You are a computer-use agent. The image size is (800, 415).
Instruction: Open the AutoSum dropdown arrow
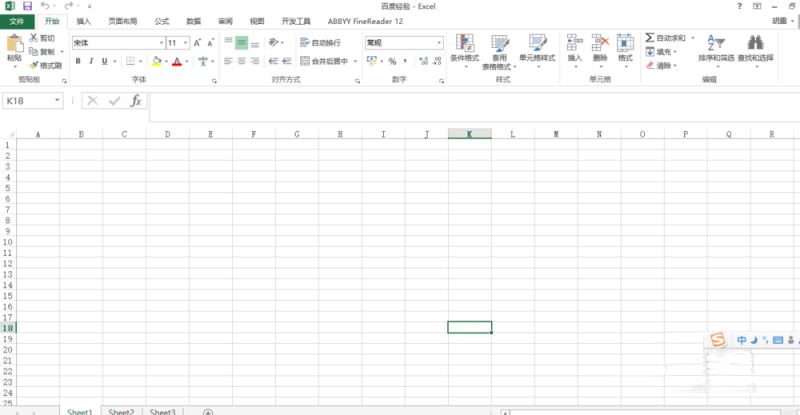tap(693, 38)
